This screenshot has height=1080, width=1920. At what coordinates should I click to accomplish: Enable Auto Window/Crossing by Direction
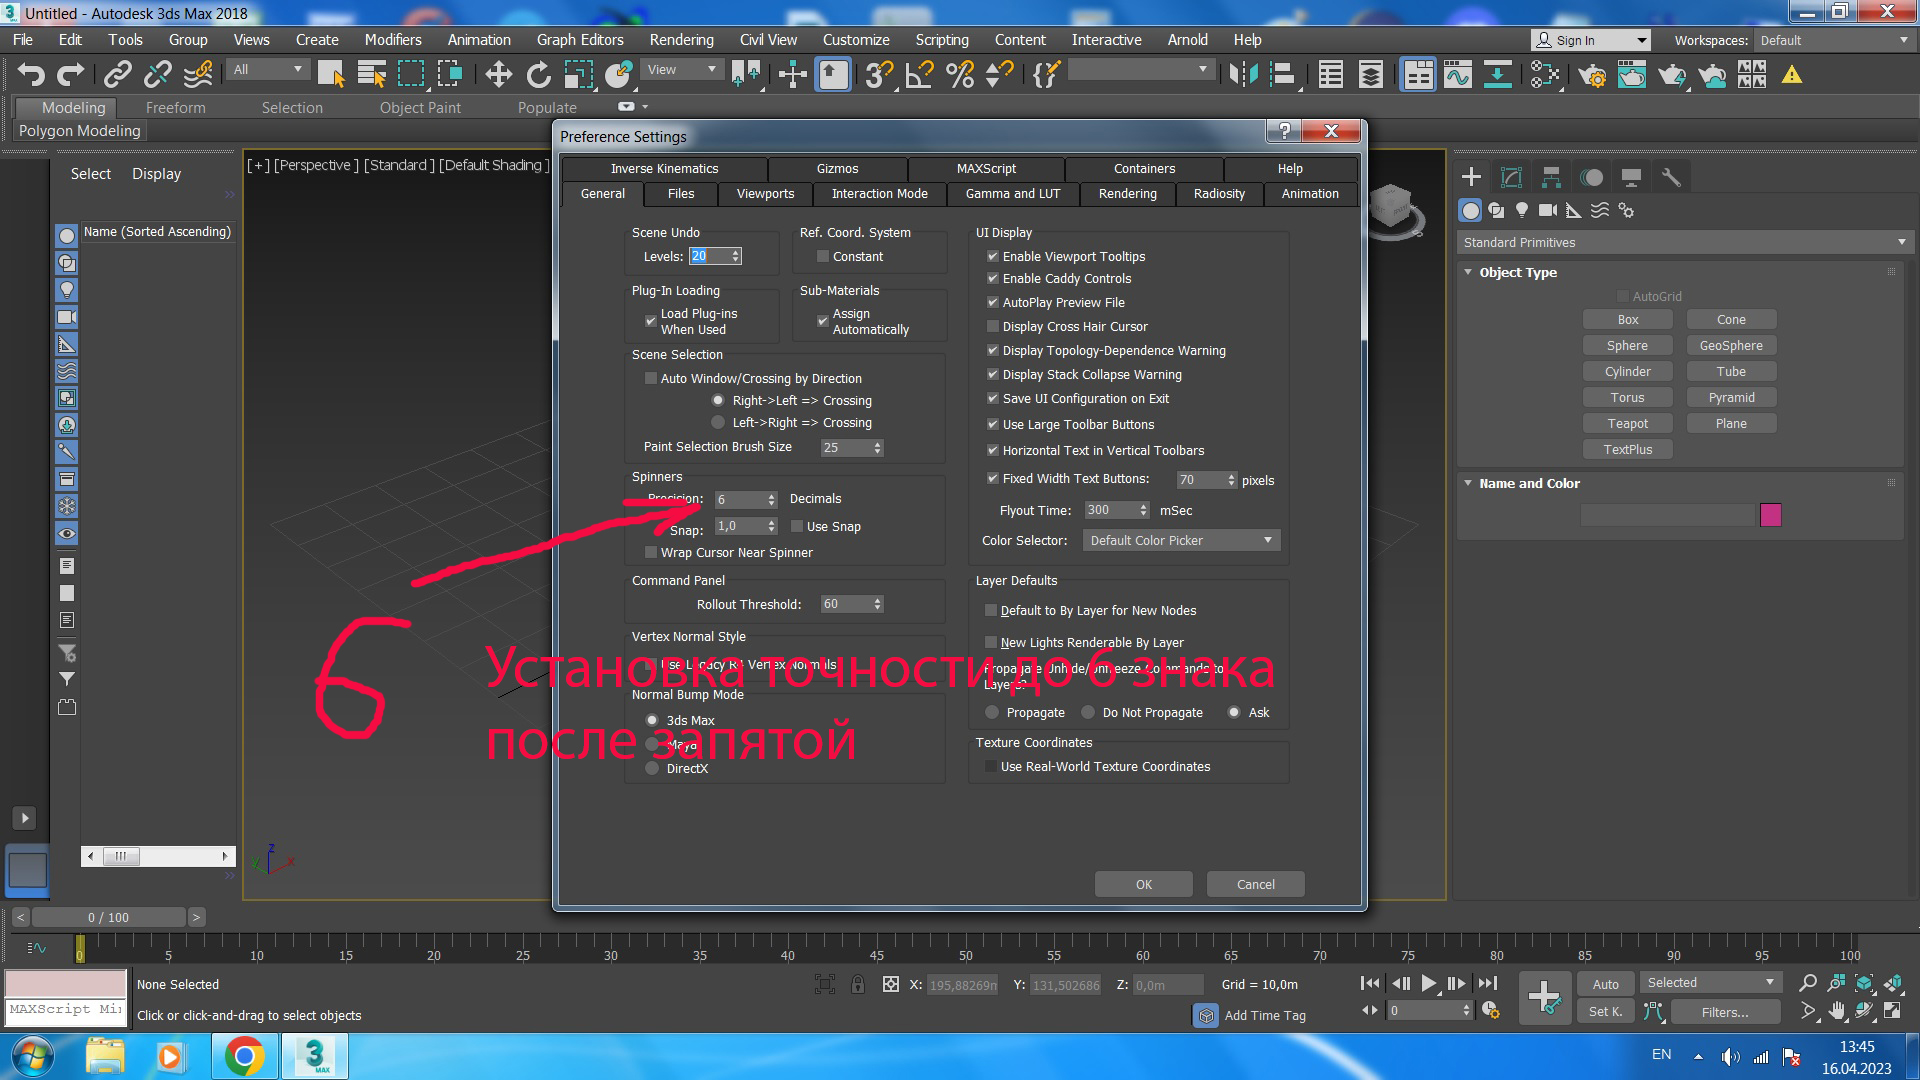pyautogui.click(x=651, y=379)
